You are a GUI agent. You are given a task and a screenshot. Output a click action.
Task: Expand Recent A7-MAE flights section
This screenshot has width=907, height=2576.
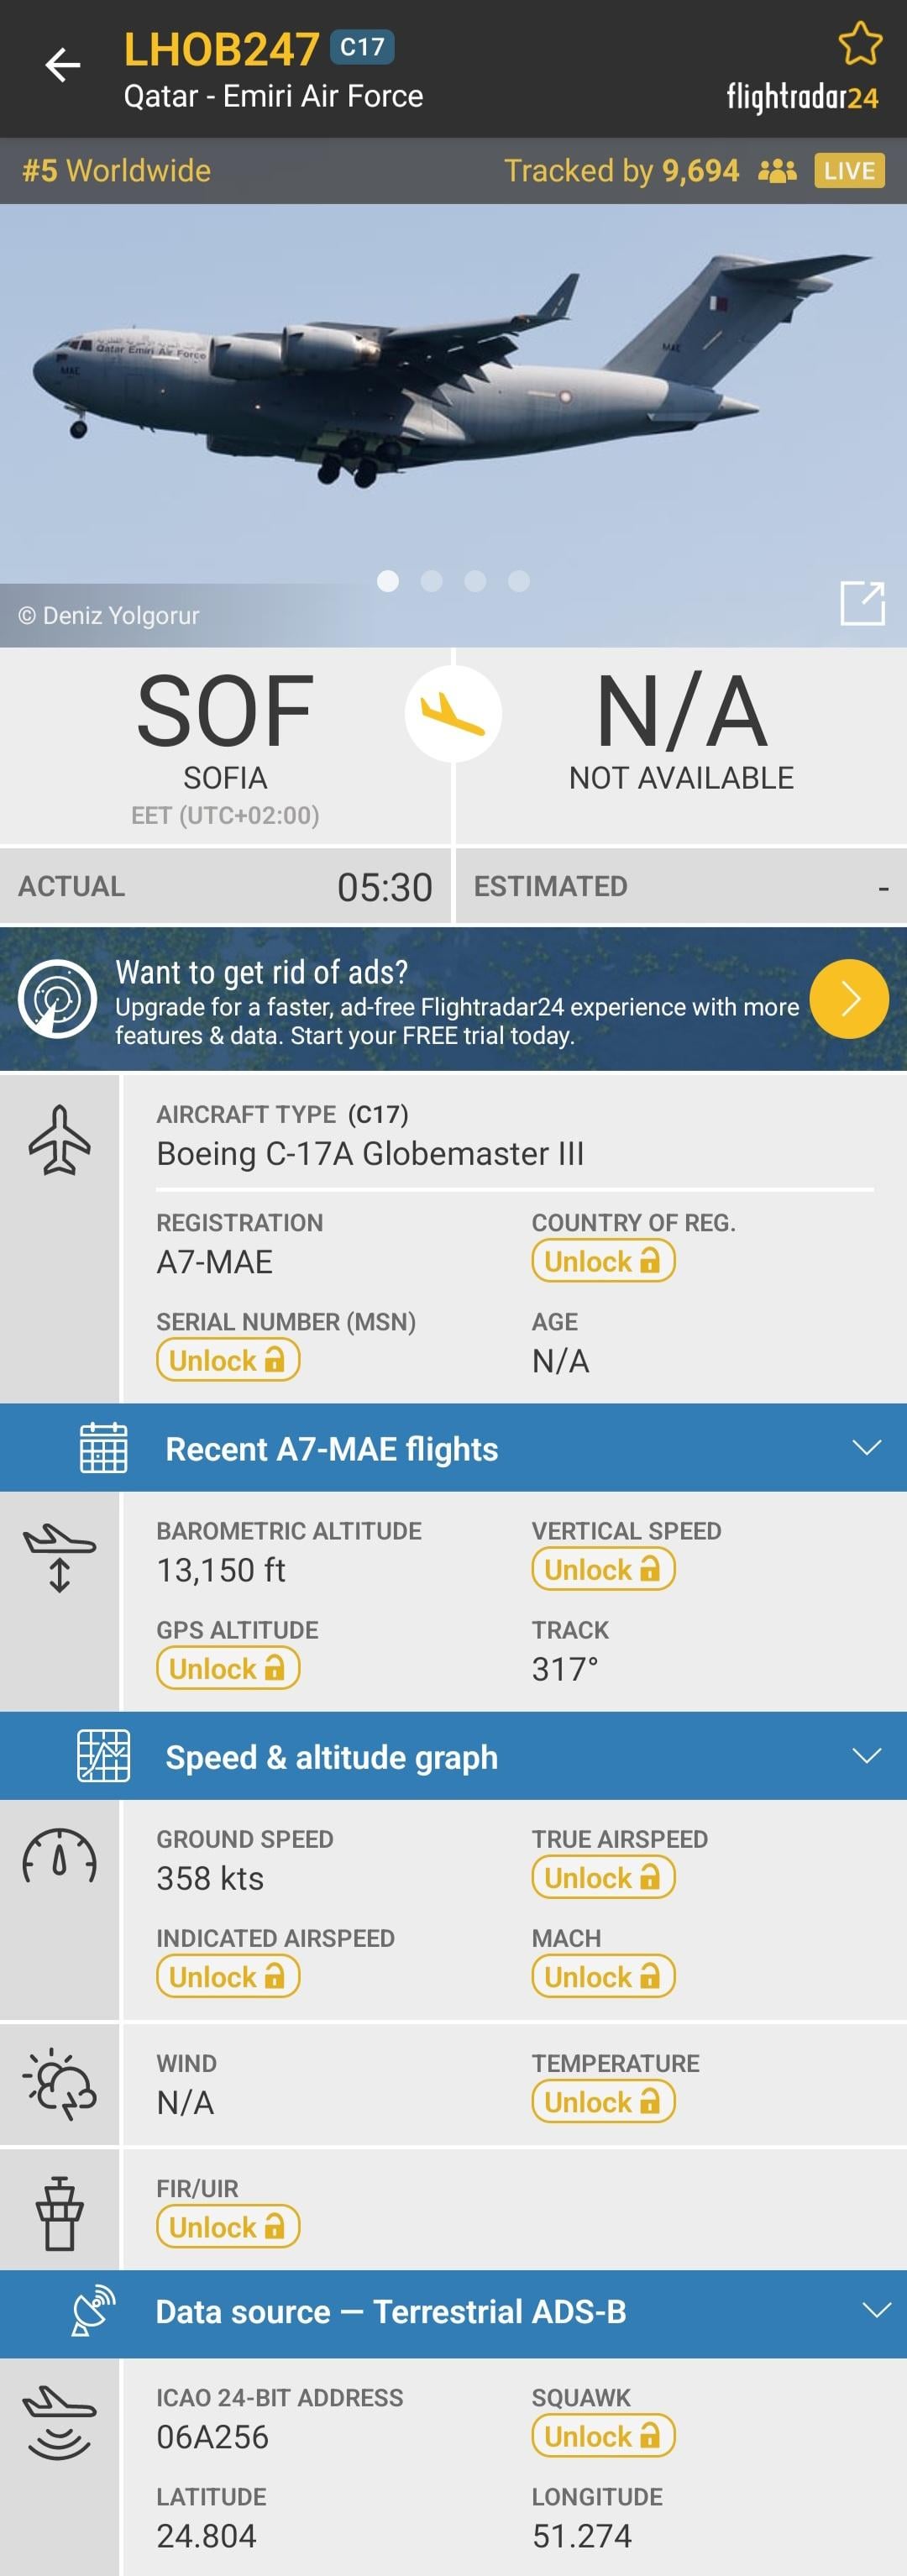(x=866, y=1447)
